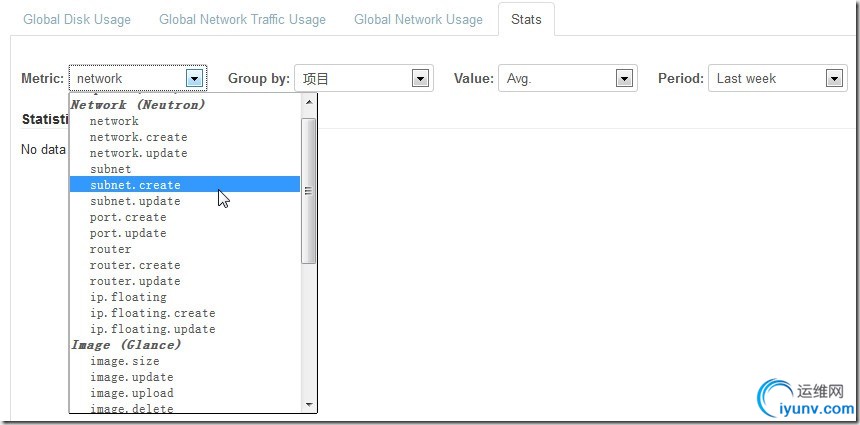Image resolution: width=860 pixels, height=425 pixels.
Task: Open the Global Network Traffic Usage tab
Action: (x=242, y=19)
